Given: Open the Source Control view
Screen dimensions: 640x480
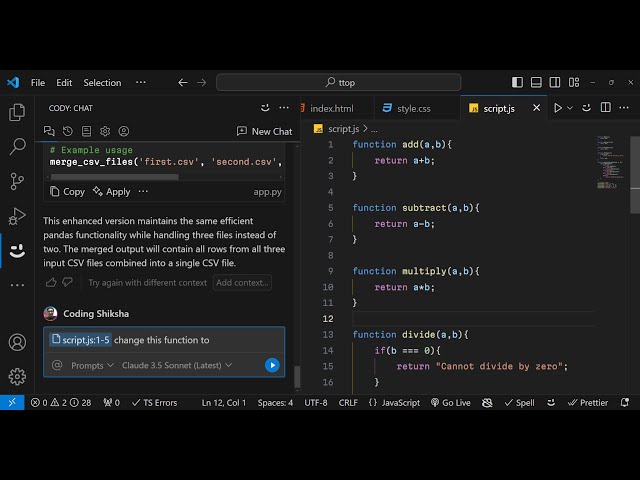Looking at the screenshot, I should click(17, 181).
